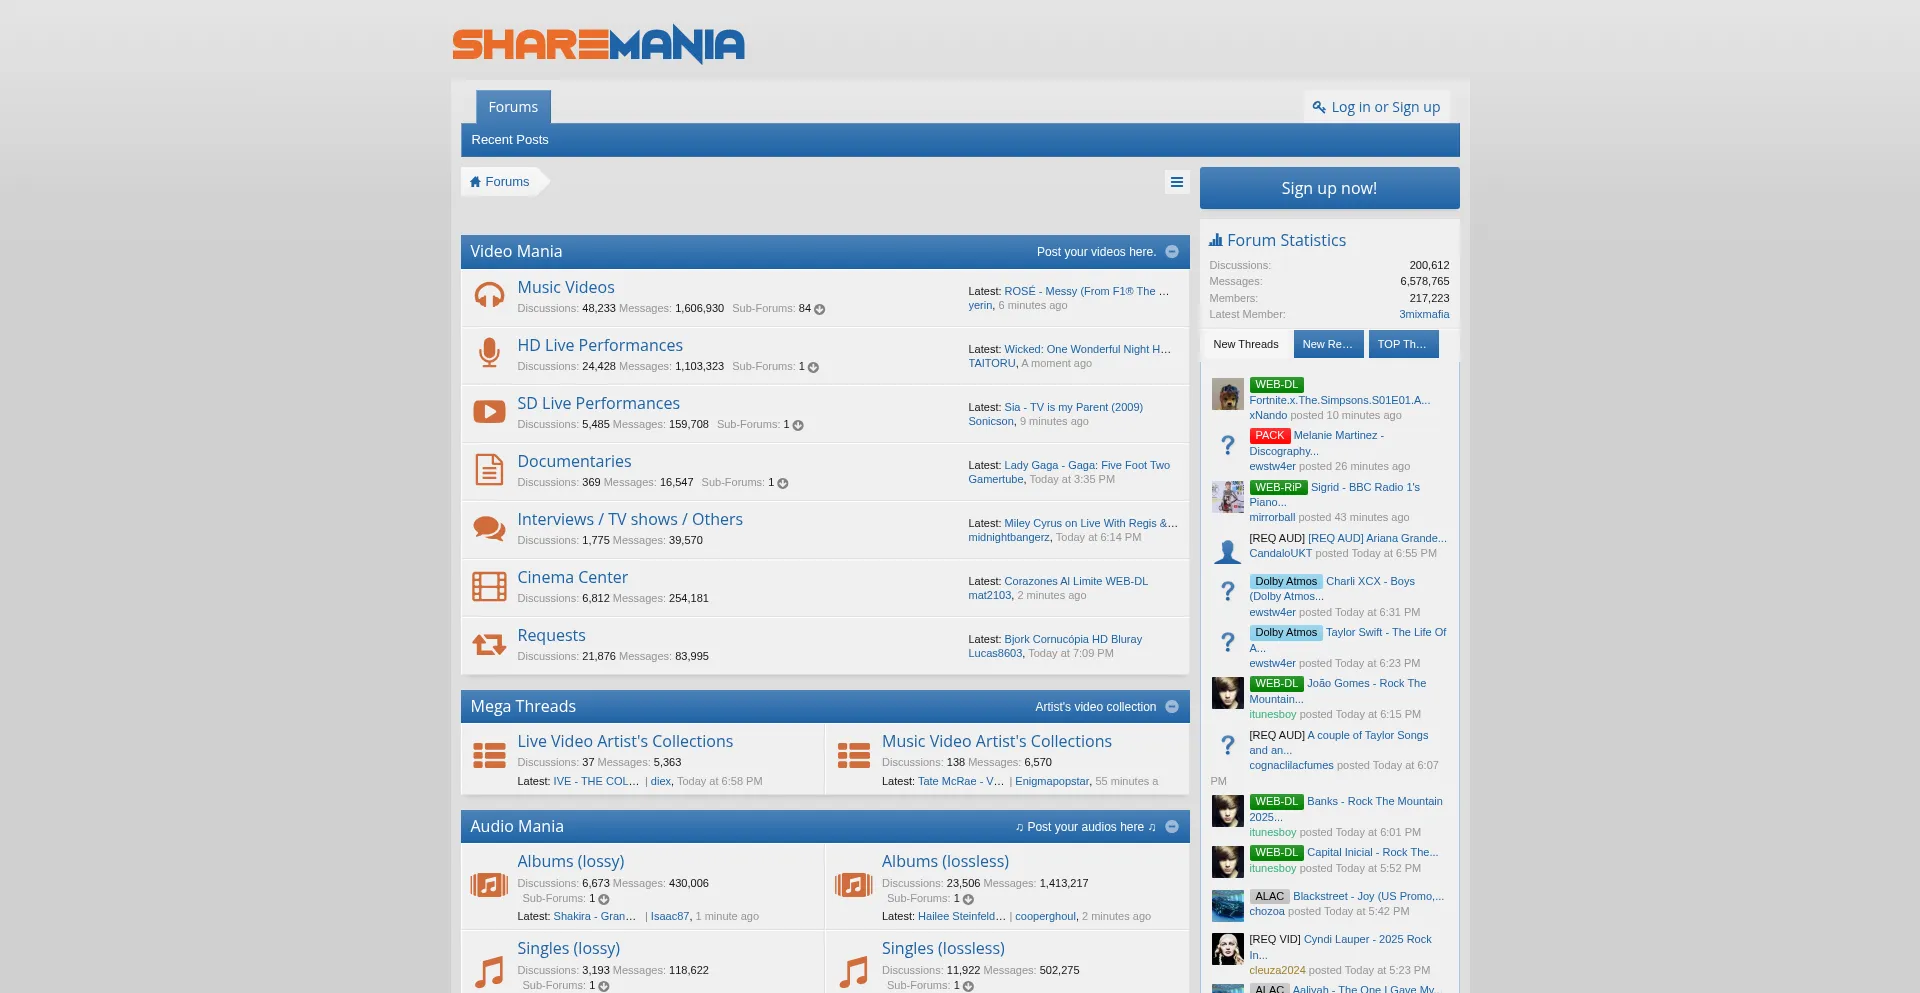Switch to the New Re... statistics tab
1920x993 pixels.
pos(1327,344)
